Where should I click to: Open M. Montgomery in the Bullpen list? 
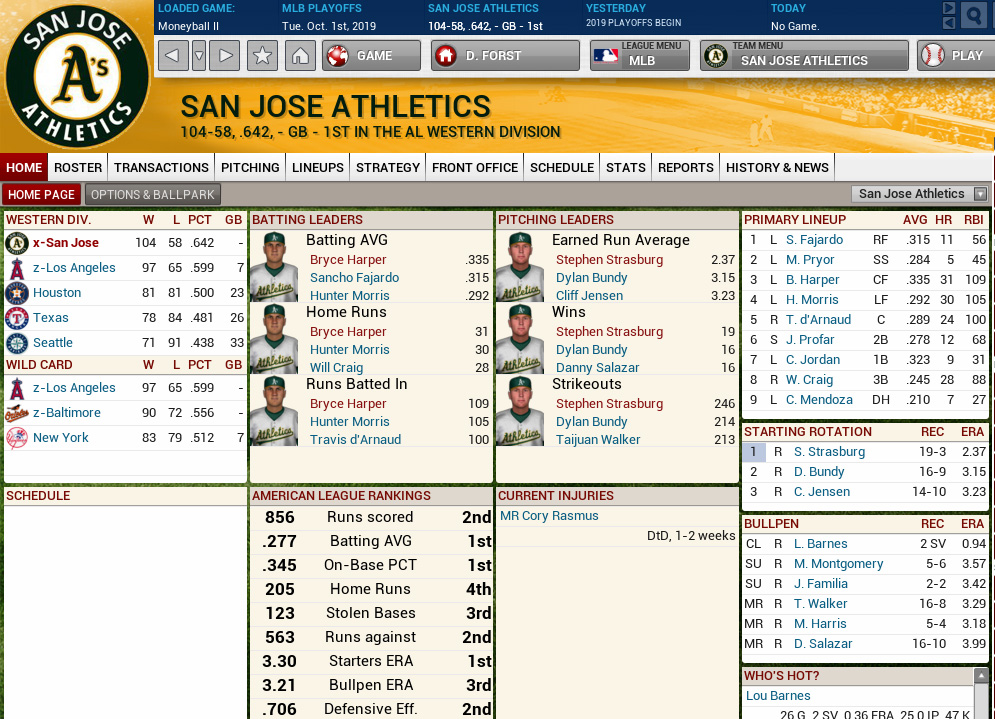838,564
